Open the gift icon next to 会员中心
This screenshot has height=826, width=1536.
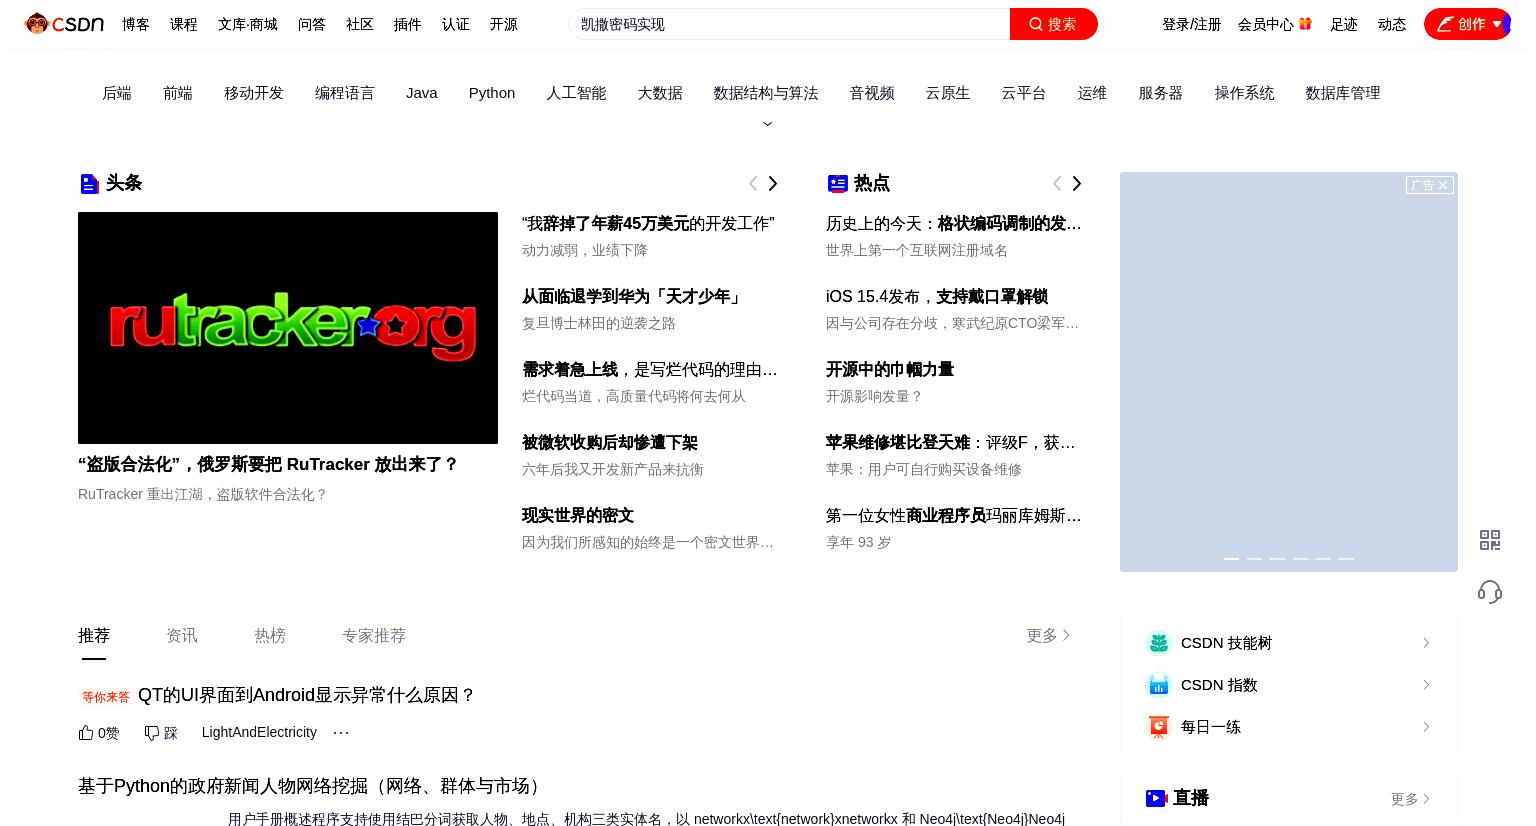[1305, 24]
